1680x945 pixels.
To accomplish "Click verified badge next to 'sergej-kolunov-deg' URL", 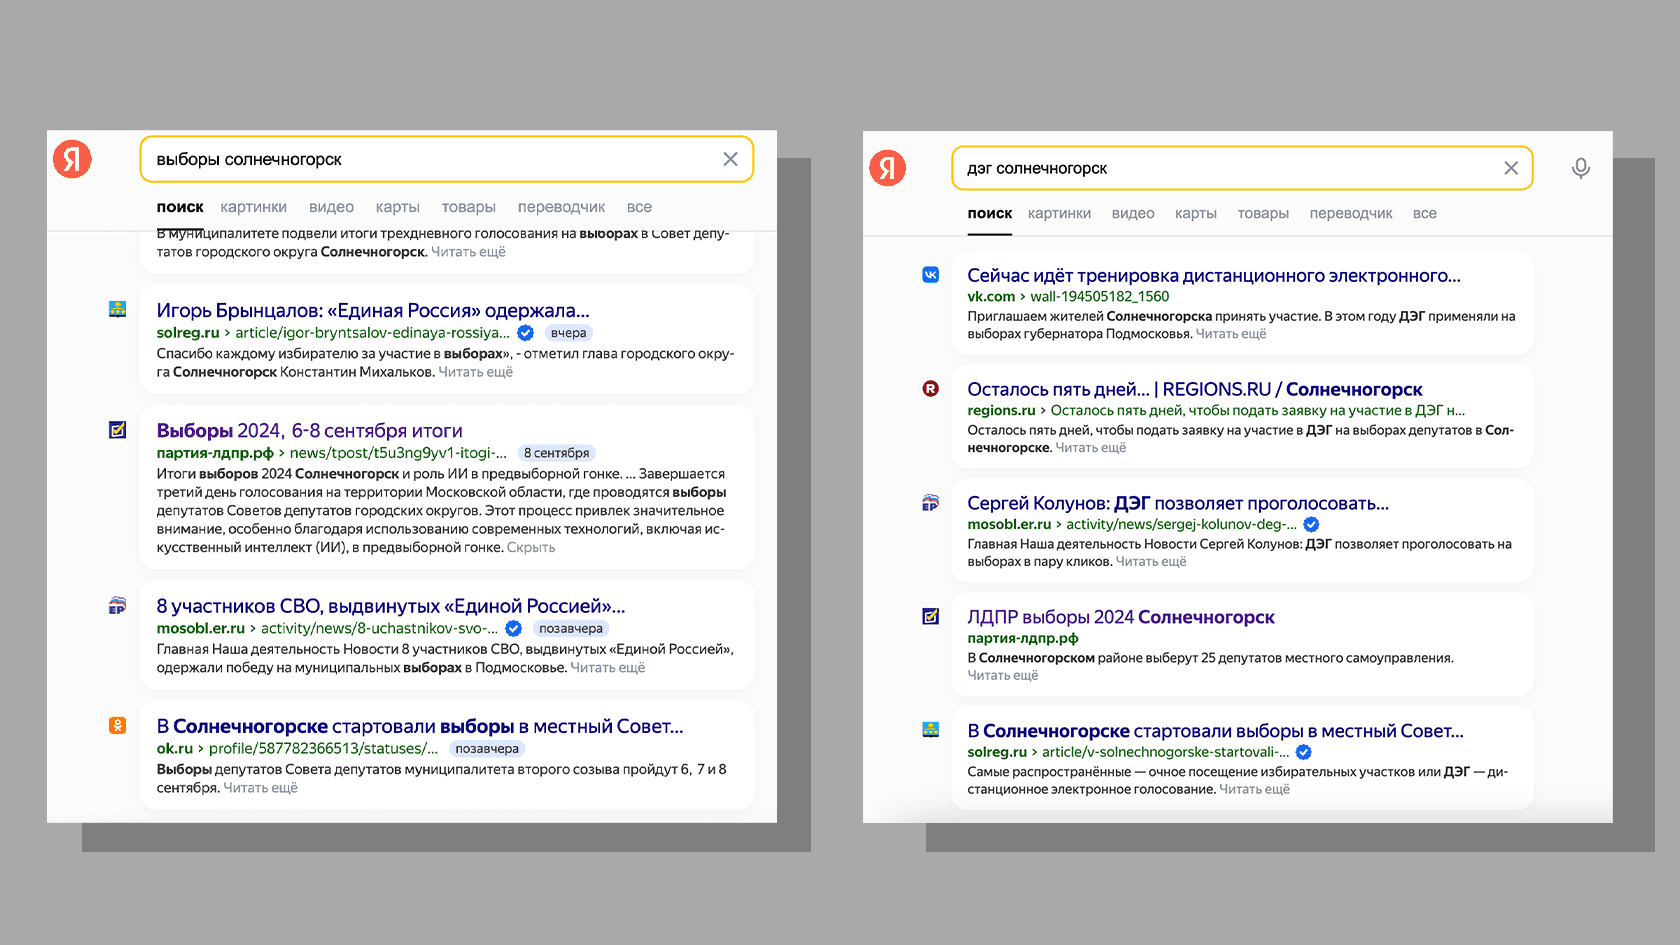I will pyautogui.click(x=1311, y=524).
